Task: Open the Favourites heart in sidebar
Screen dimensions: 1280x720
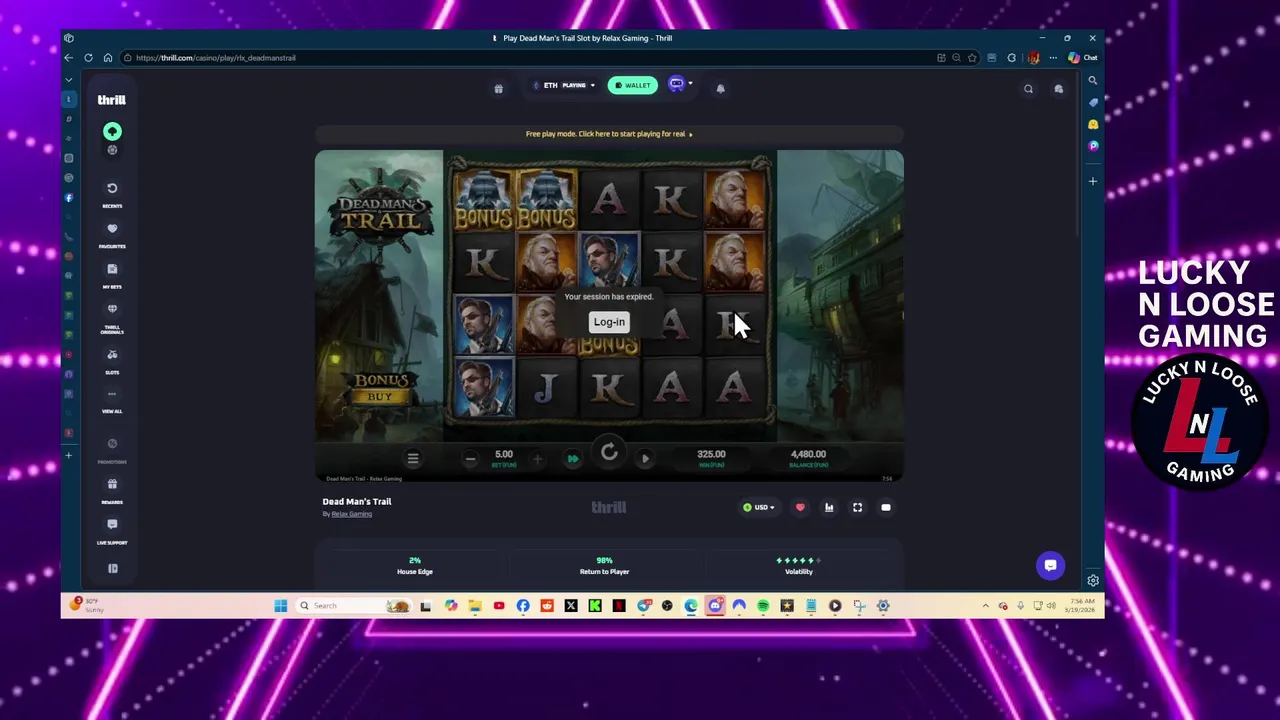Action: (112, 233)
